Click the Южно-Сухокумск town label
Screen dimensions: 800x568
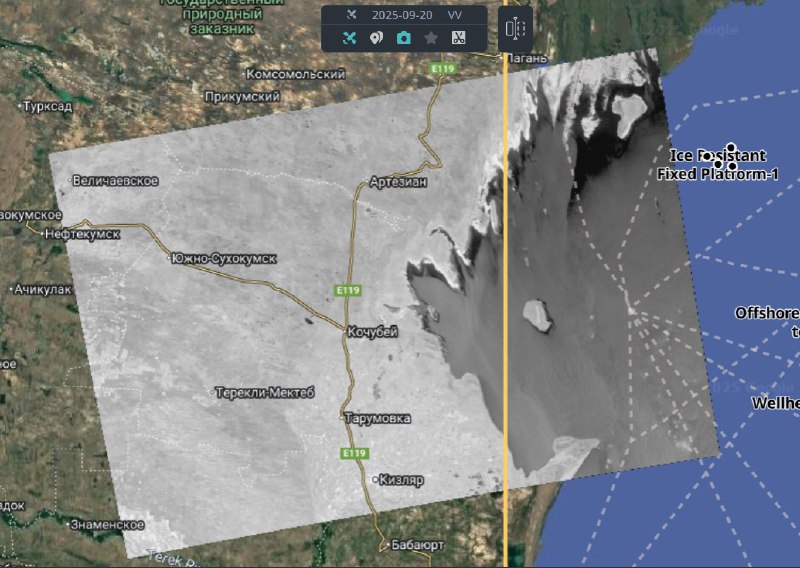[x=223, y=258]
